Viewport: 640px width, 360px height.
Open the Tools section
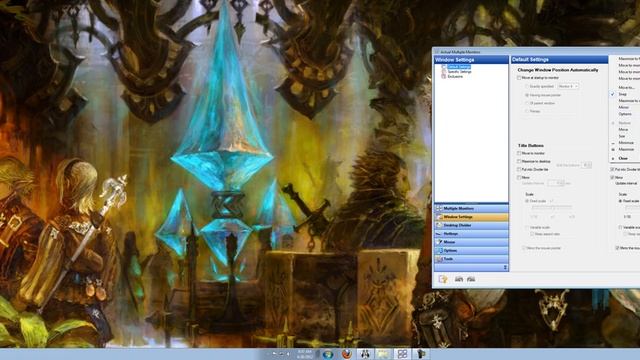[x=471, y=259]
